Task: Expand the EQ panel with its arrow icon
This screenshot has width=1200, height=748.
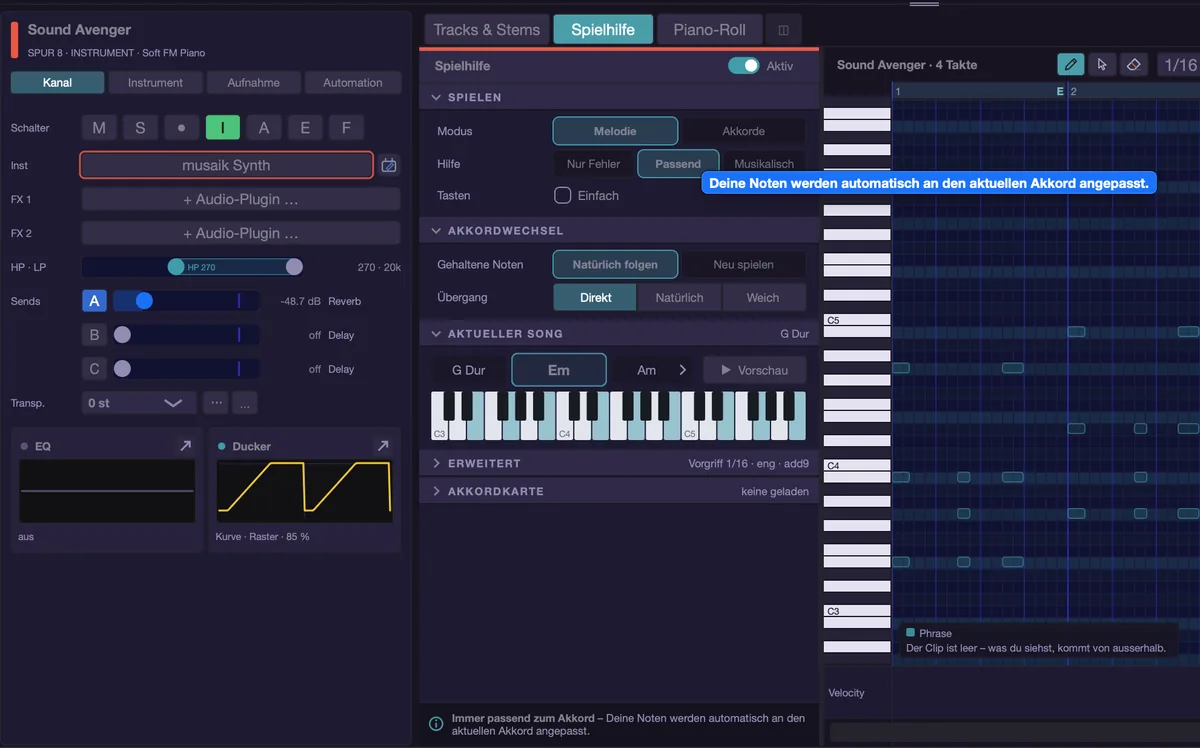Action: tap(185, 446)
